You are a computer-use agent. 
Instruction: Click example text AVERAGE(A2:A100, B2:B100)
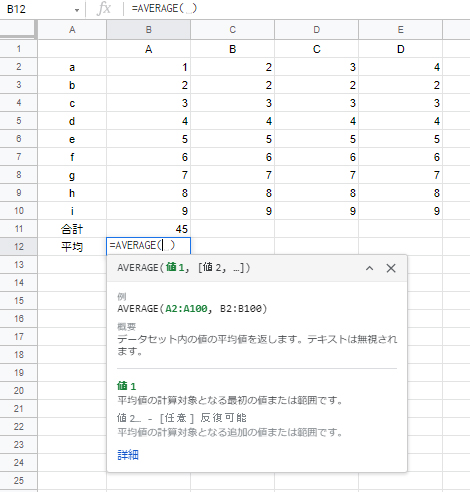[x=192, y=309]
